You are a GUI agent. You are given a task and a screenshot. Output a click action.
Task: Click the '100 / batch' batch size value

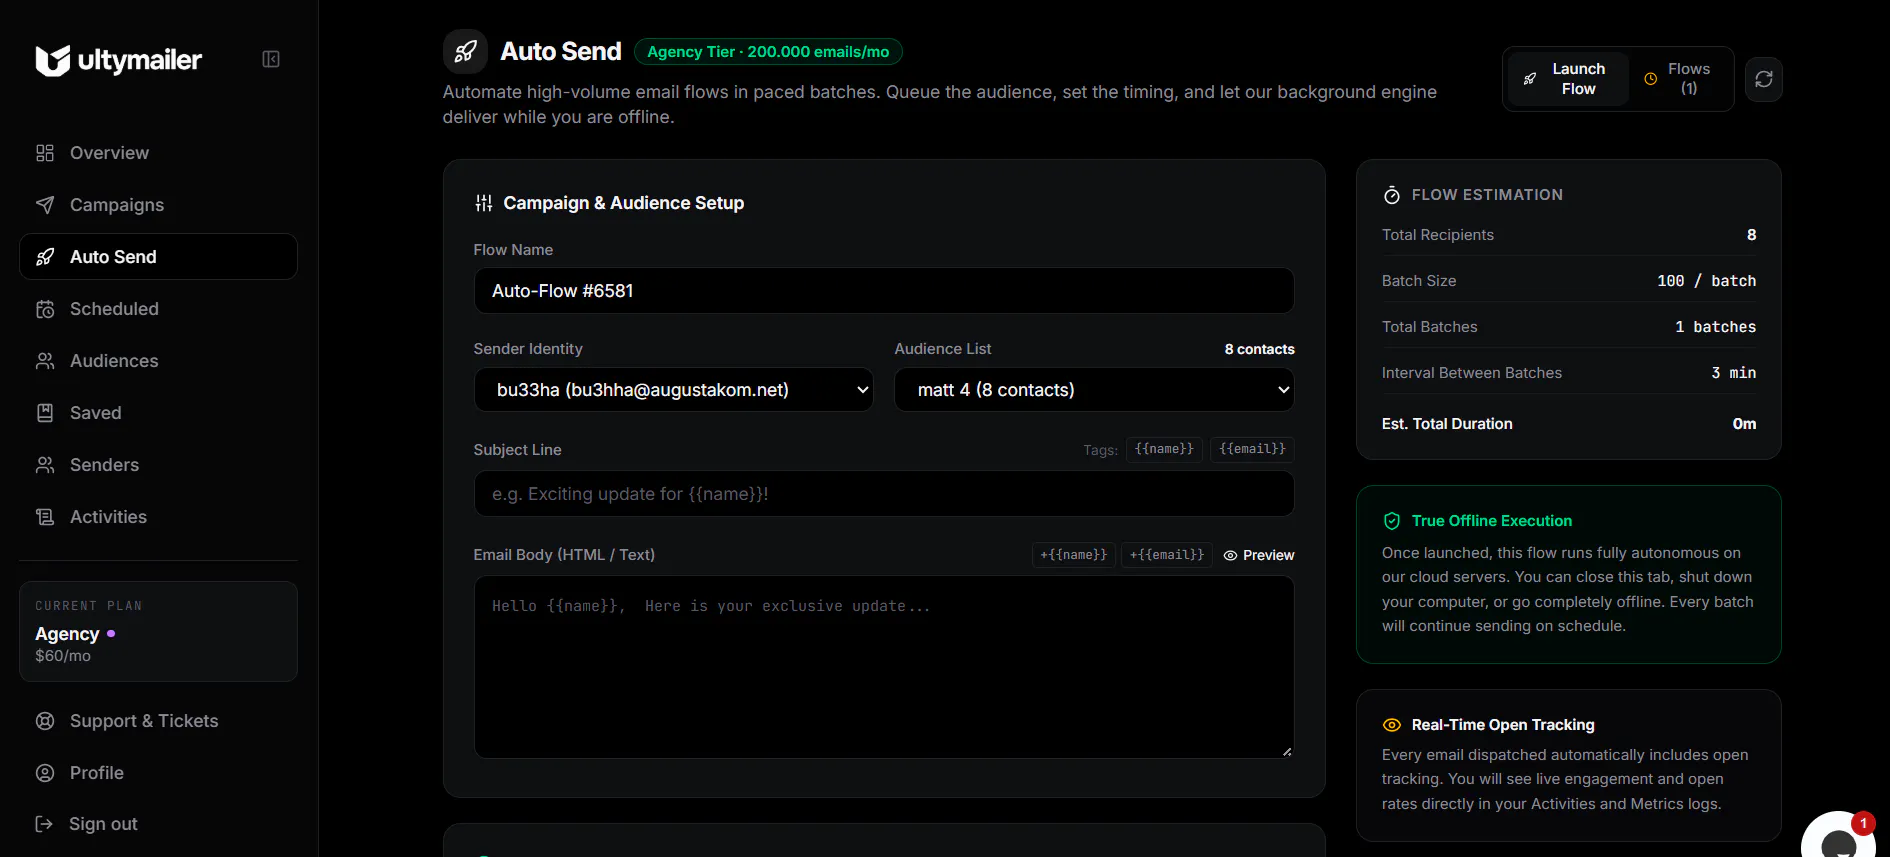click(1706, 281)
